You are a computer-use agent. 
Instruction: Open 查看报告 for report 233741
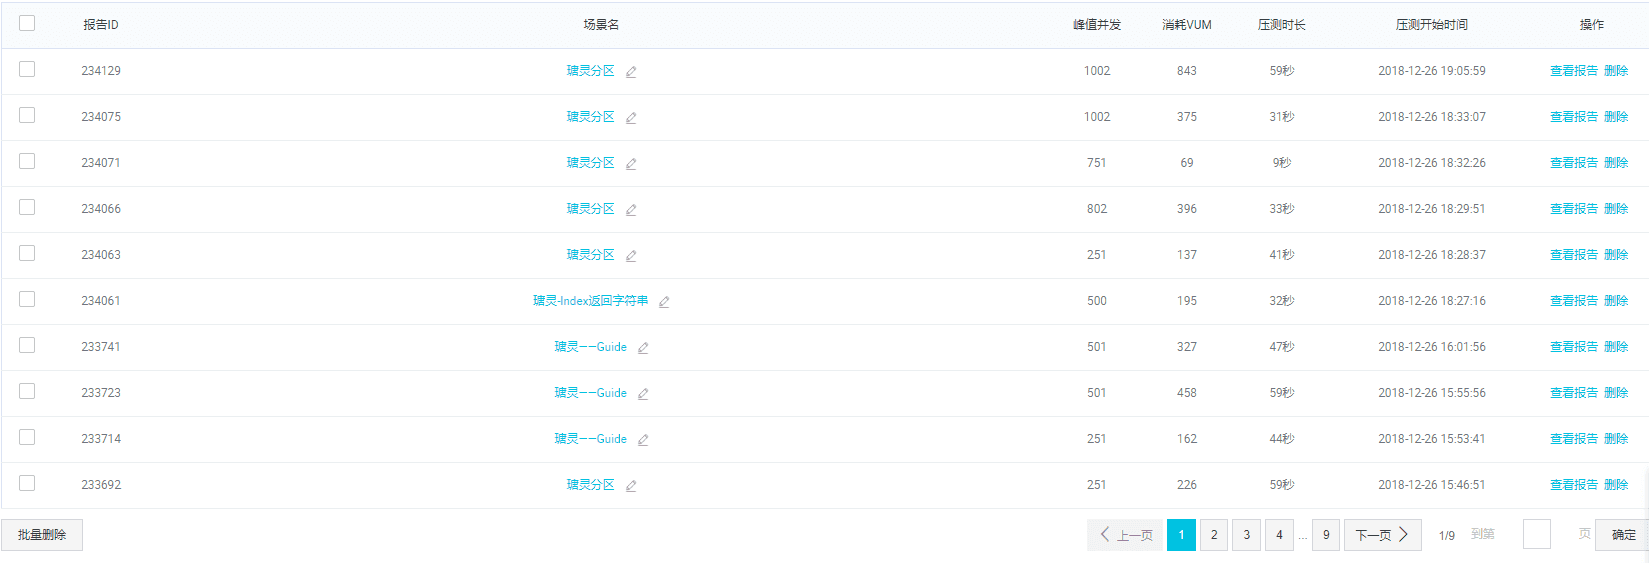click(1574, 347)
